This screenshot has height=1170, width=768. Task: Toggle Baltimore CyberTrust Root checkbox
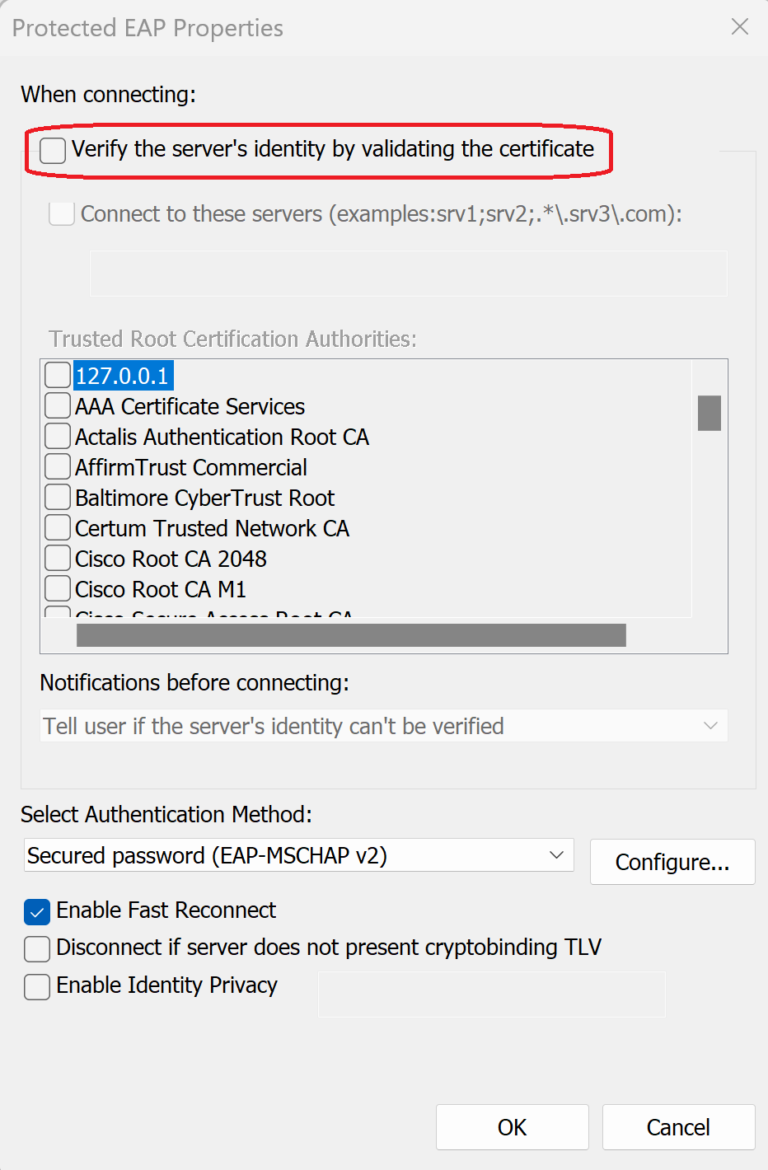(58, 498)
